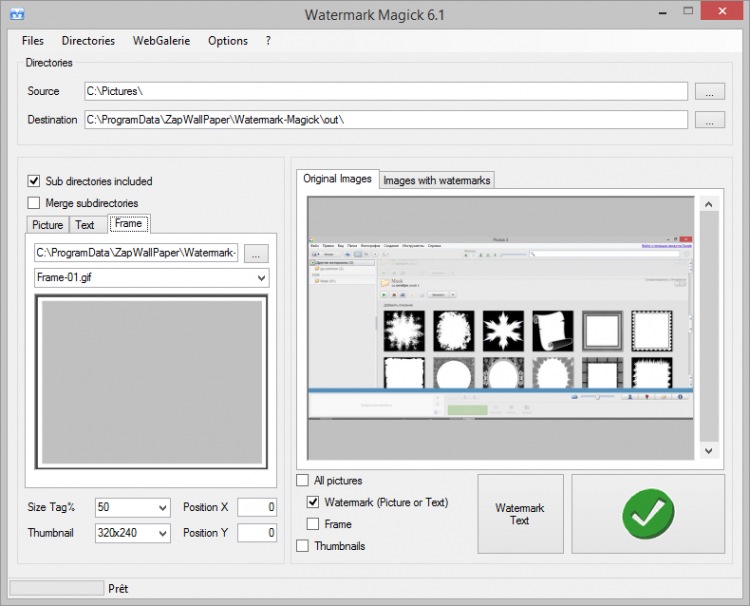Viewport: 750px width, 606px height.
Task: Click the Position X input field
Action: click(257, 508)
